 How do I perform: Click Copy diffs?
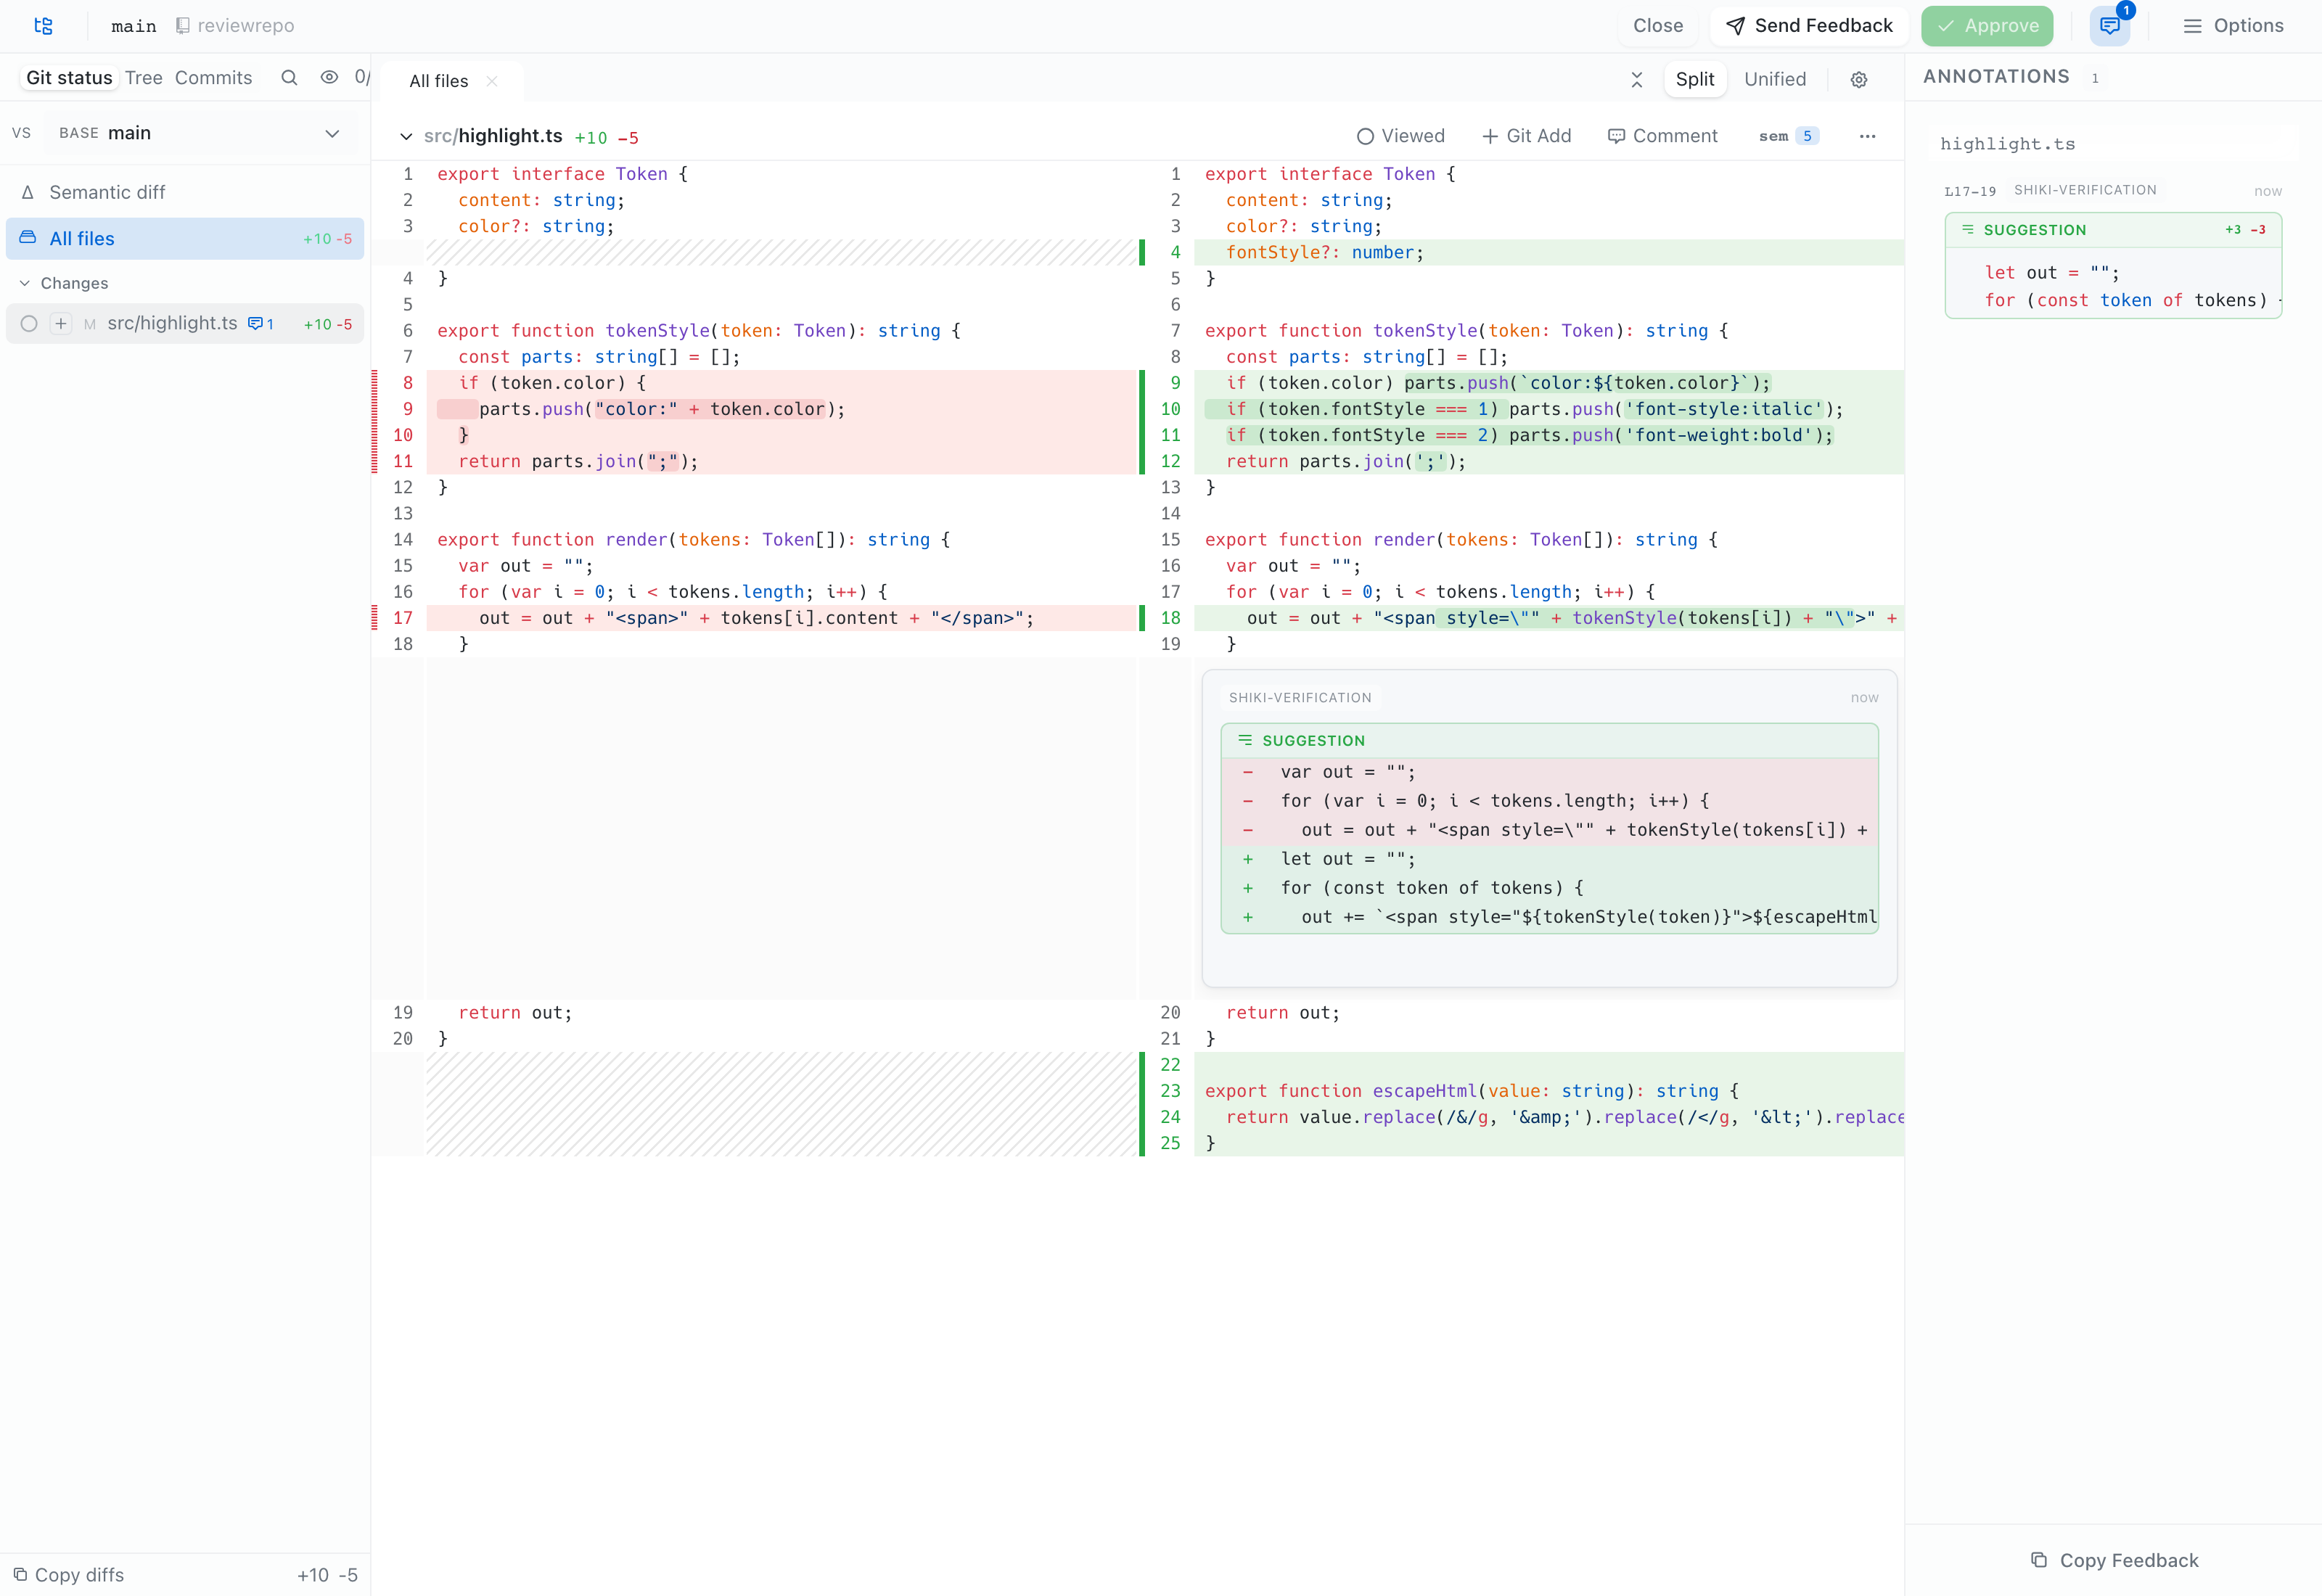click(x=68, y=1574)
